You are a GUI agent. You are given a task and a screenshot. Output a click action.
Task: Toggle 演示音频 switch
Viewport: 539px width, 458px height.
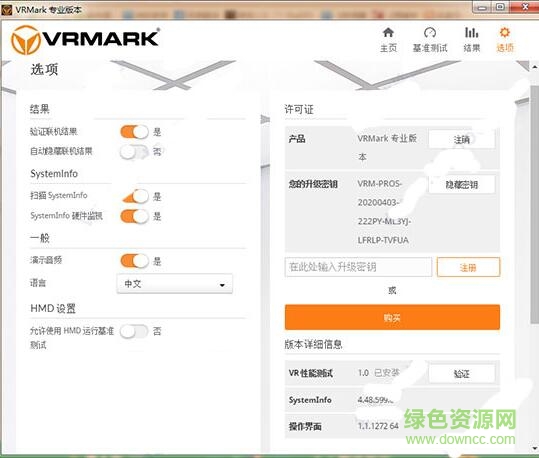134,261
